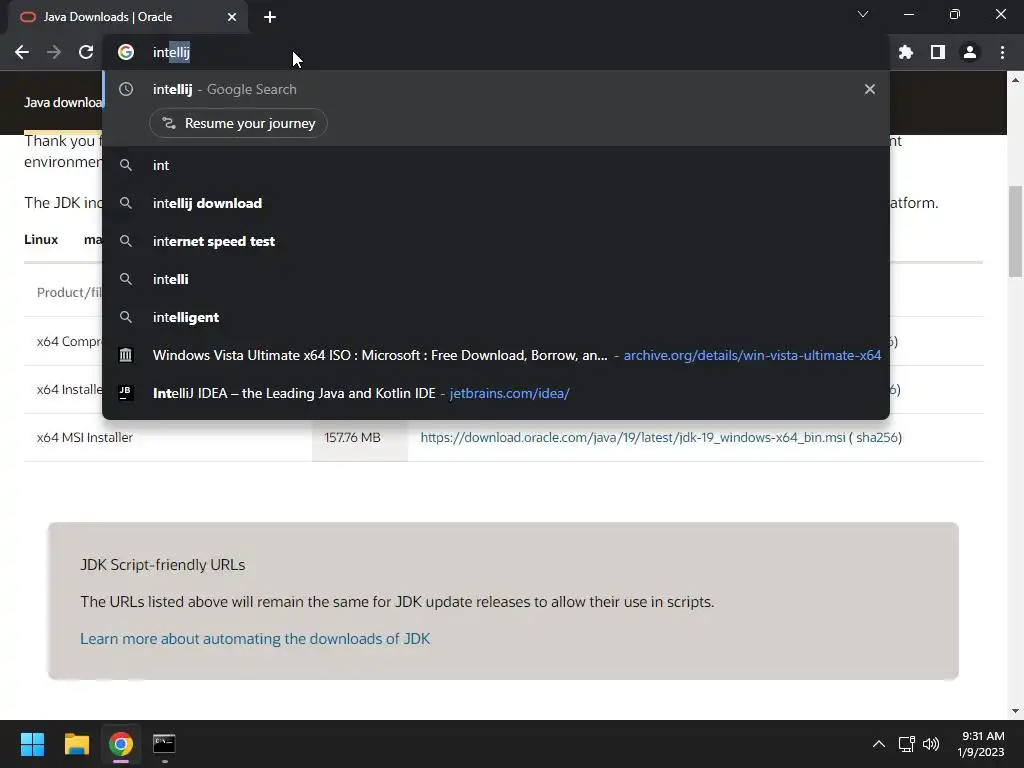Viewport: 1024px width, 768px height.
Task: Open the Chrome three-dot menu
Action: point(1002,52)
